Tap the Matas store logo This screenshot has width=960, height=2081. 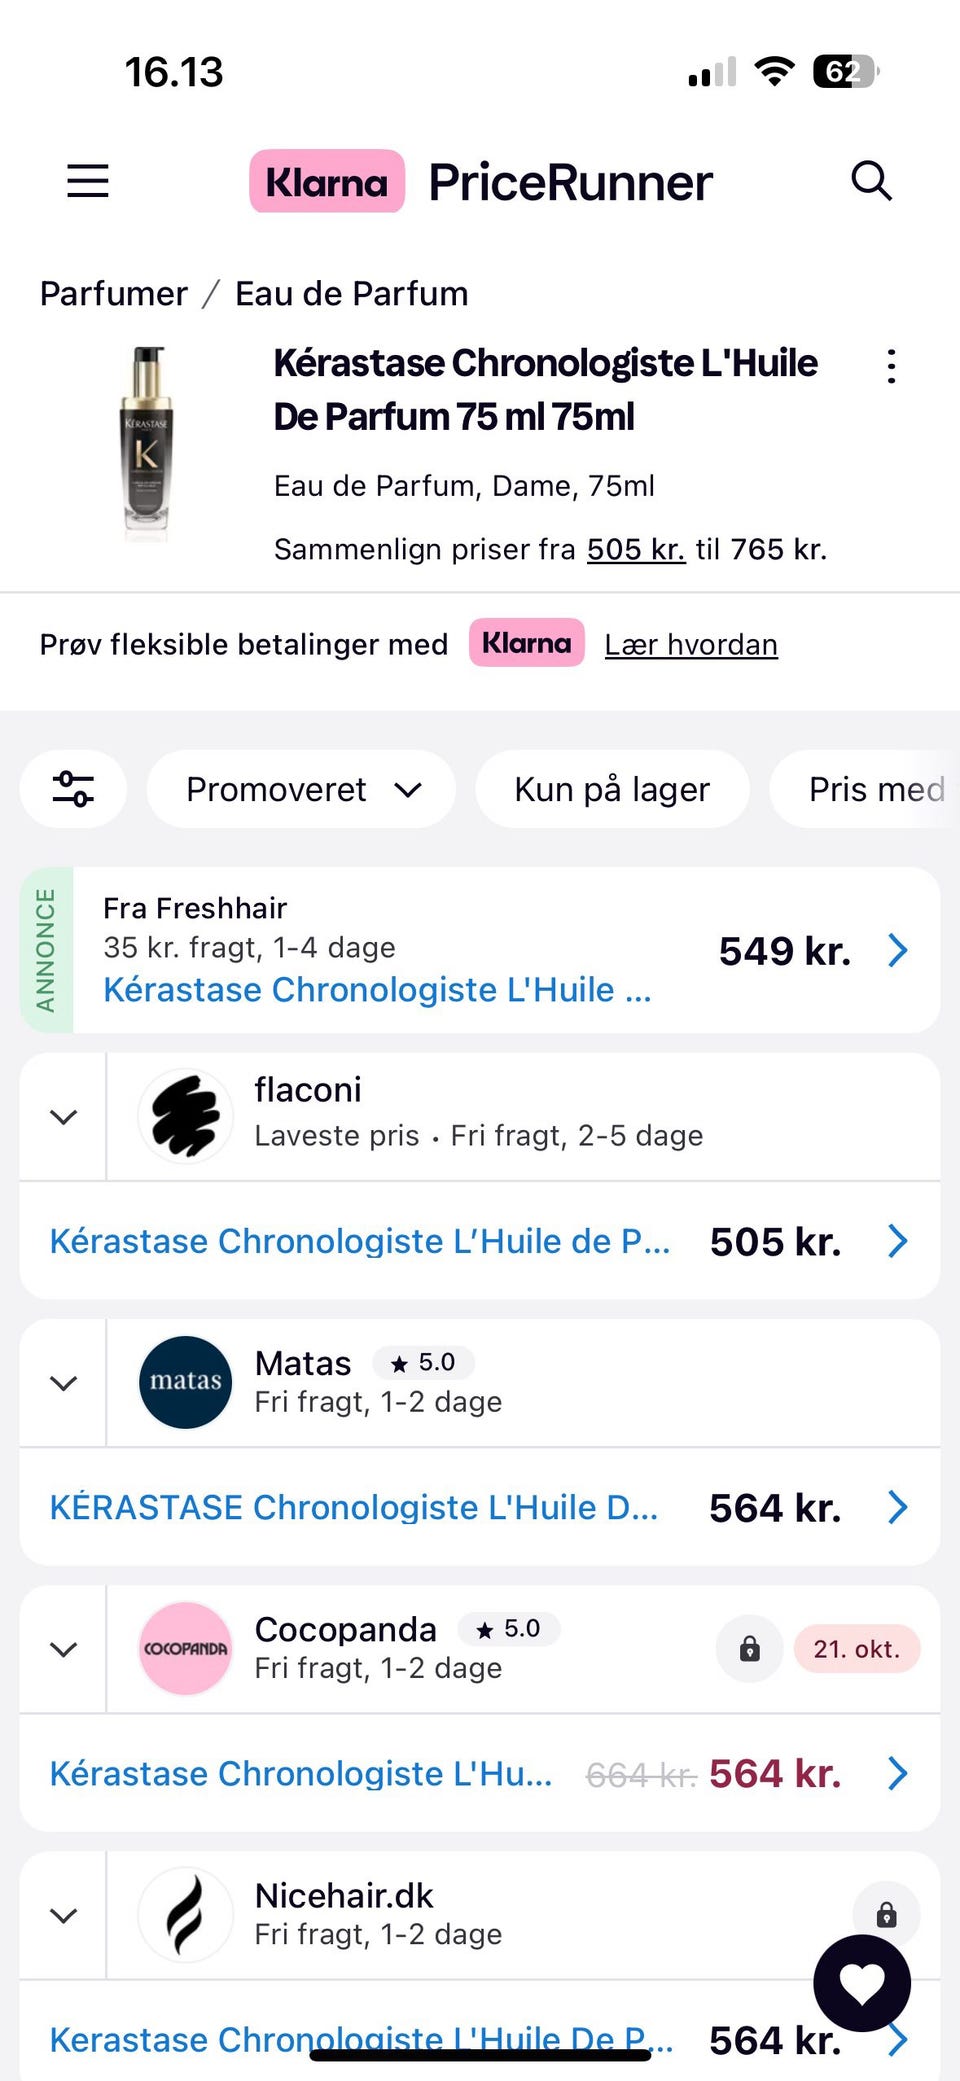point(186,1382)
